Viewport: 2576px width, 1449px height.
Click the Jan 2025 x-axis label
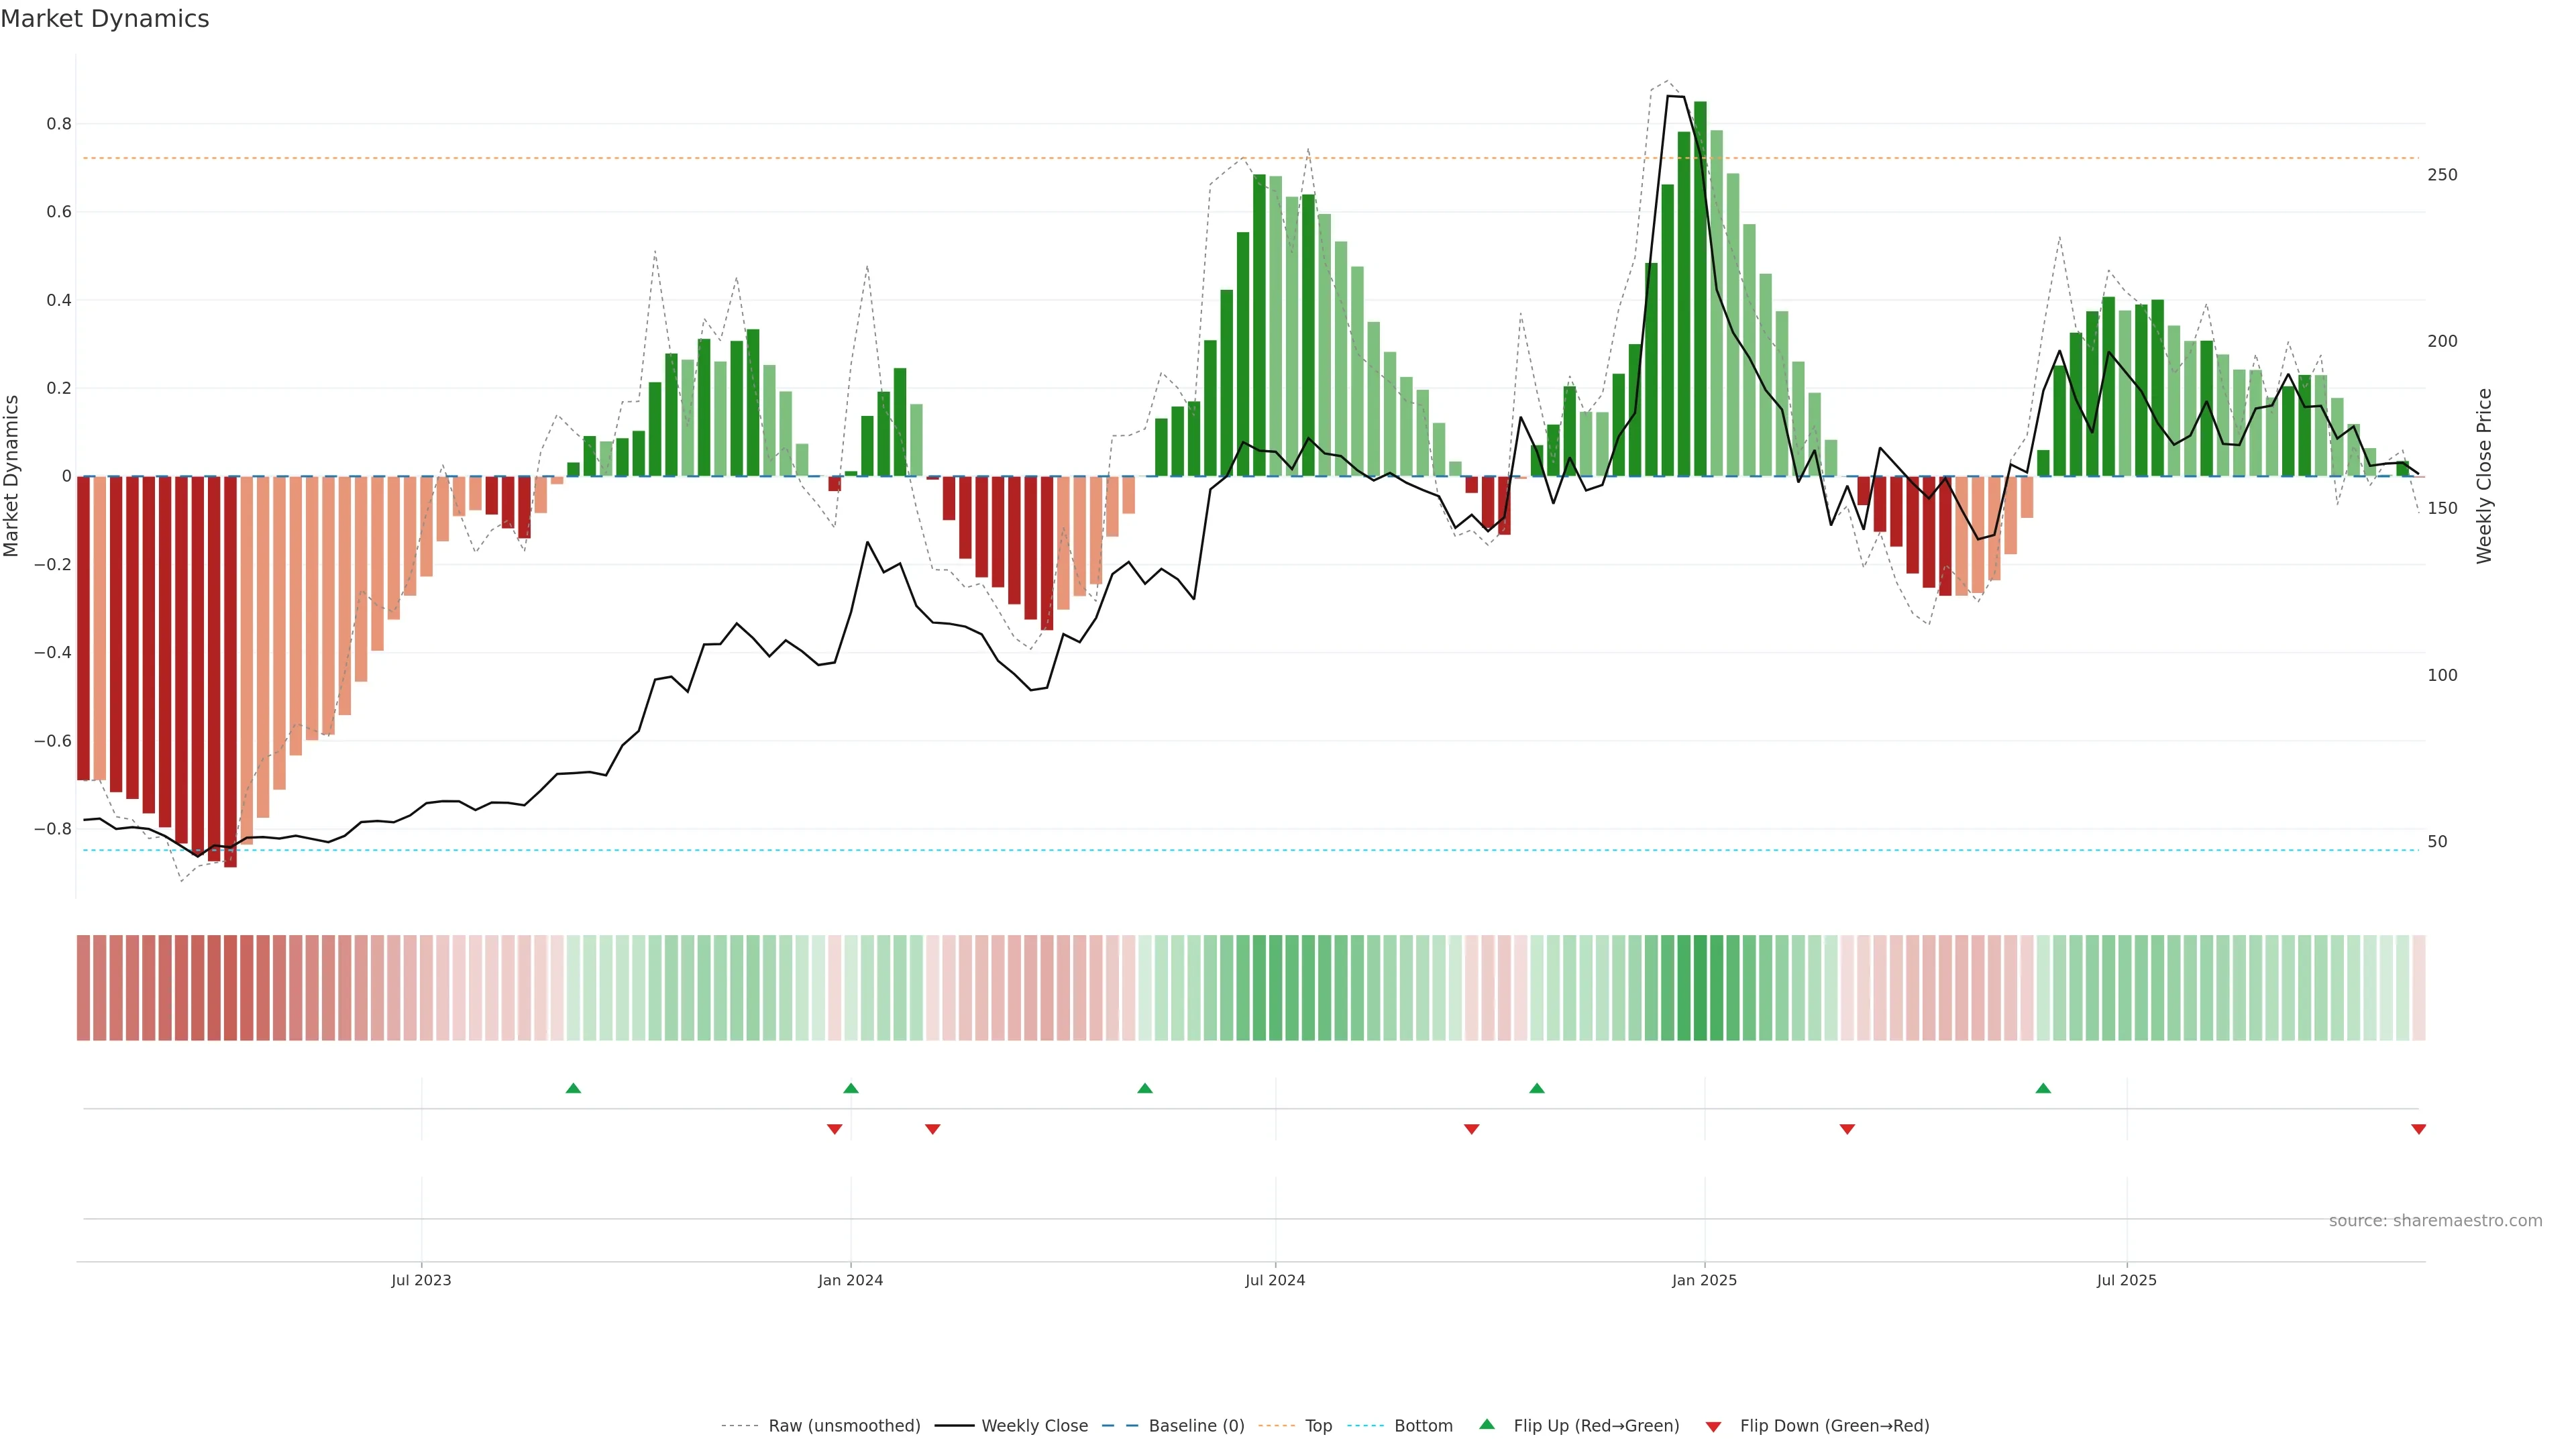click(x=1704, y=1280)
